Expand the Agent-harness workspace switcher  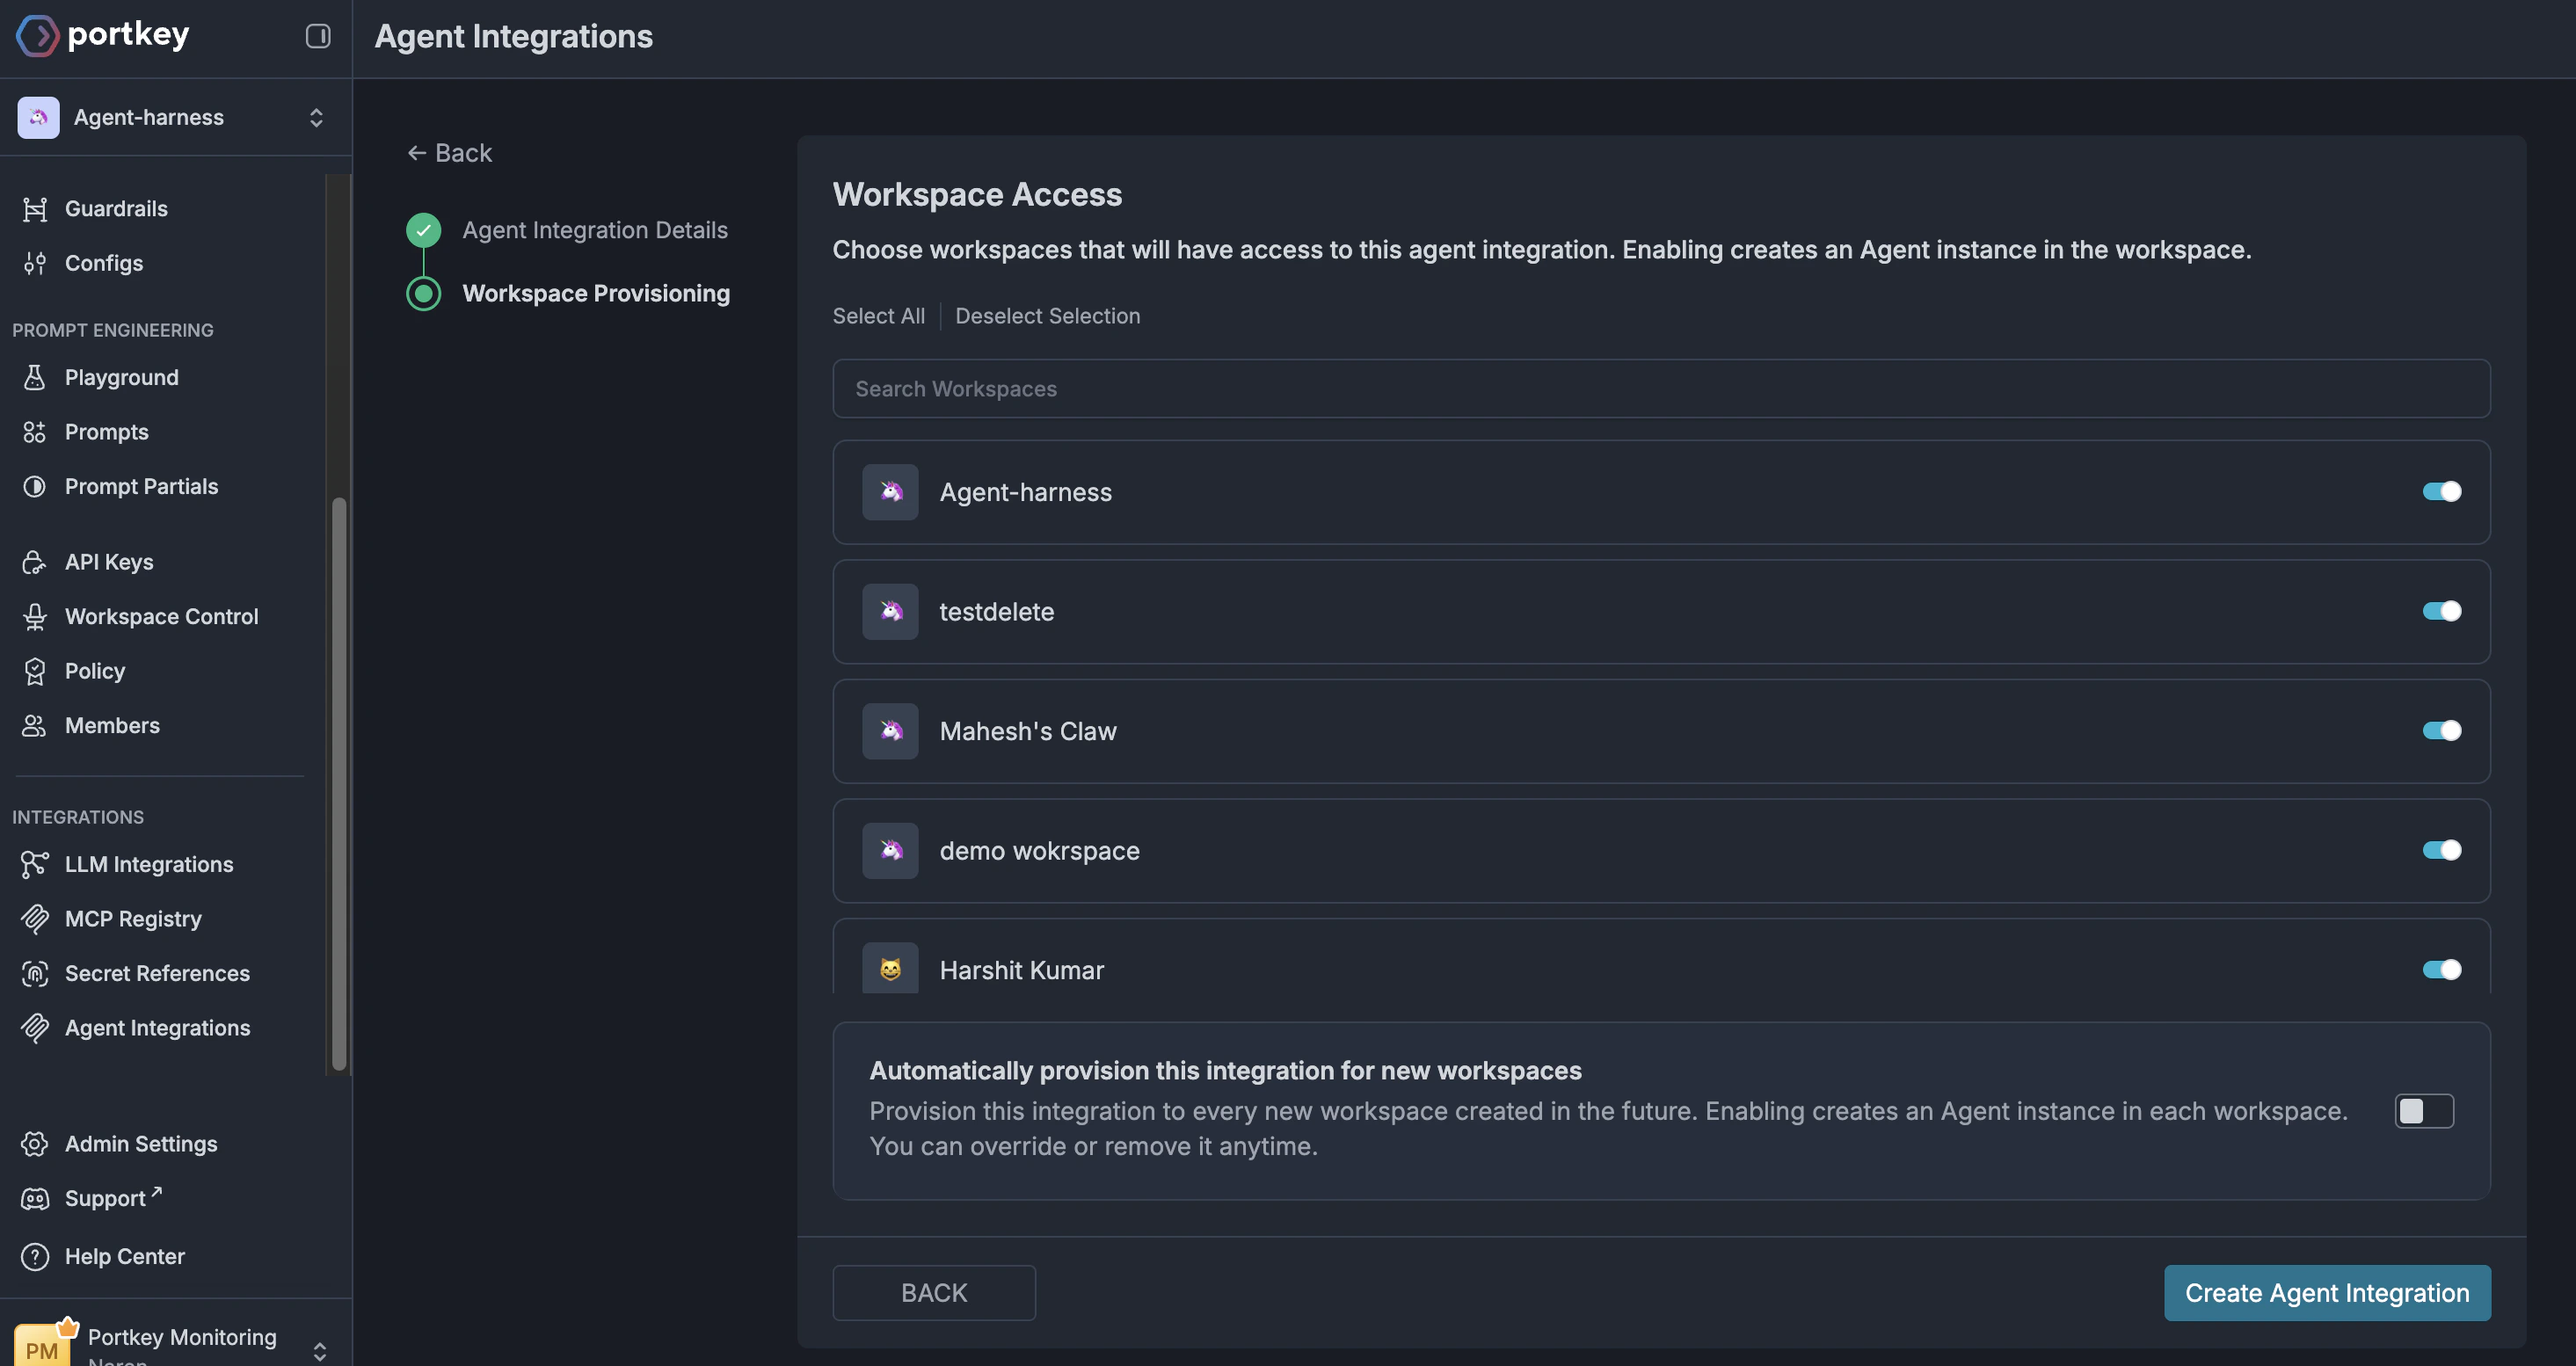pyautogui.click(x=316, y=118)
